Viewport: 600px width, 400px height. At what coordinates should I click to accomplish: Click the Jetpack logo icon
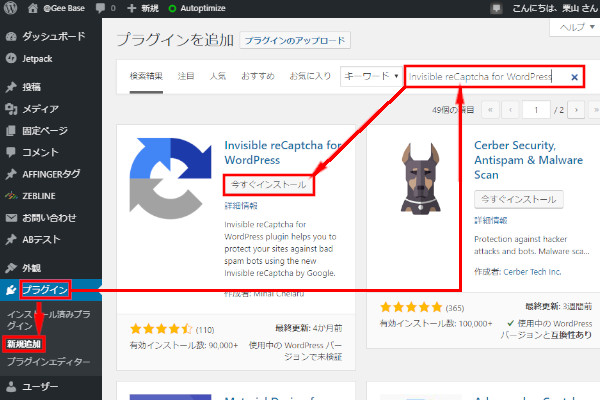pyautogui.click(x=11, y=58)
